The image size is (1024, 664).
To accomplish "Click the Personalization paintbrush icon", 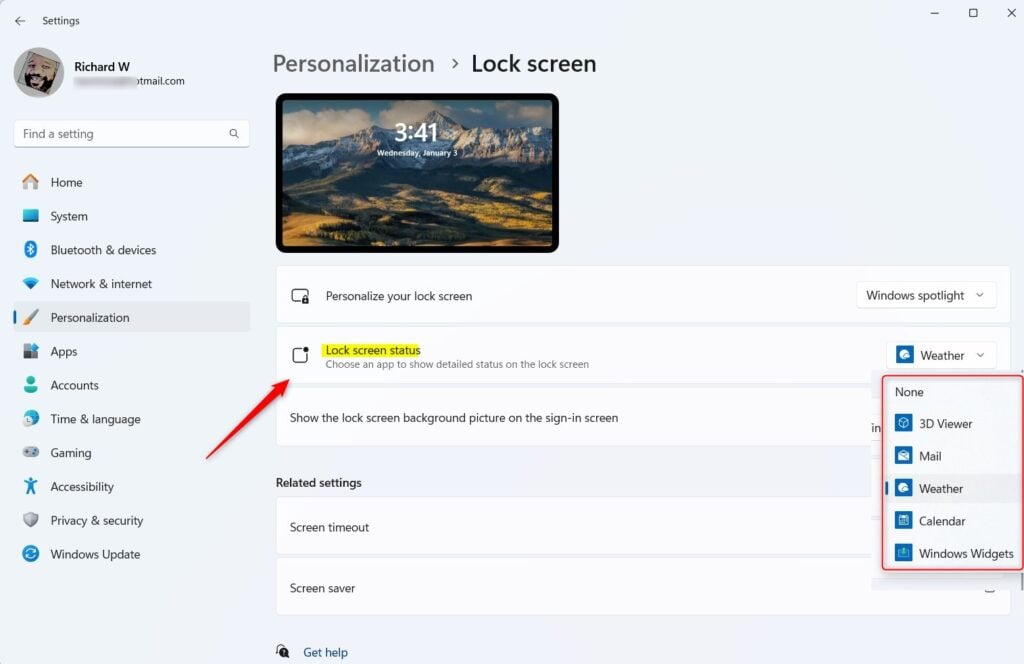I will click(x=31, y=317).
